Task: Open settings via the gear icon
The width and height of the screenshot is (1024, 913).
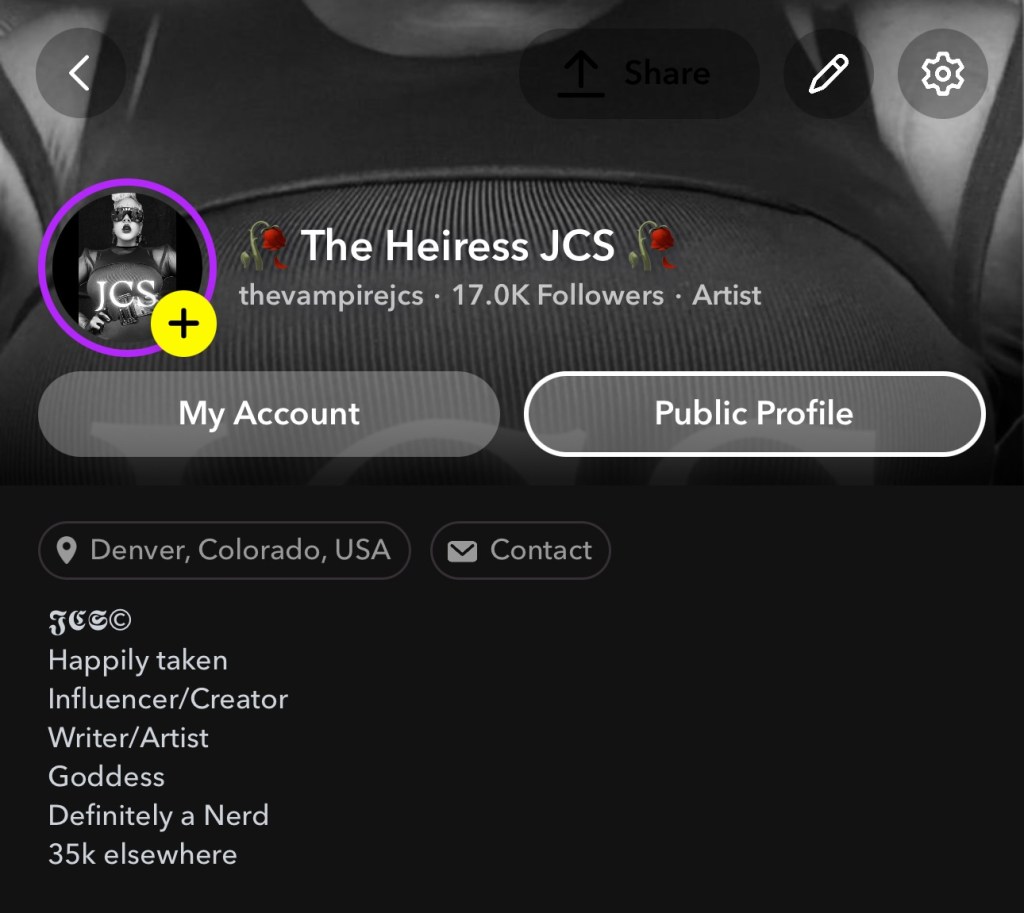Action: [942, 74]
